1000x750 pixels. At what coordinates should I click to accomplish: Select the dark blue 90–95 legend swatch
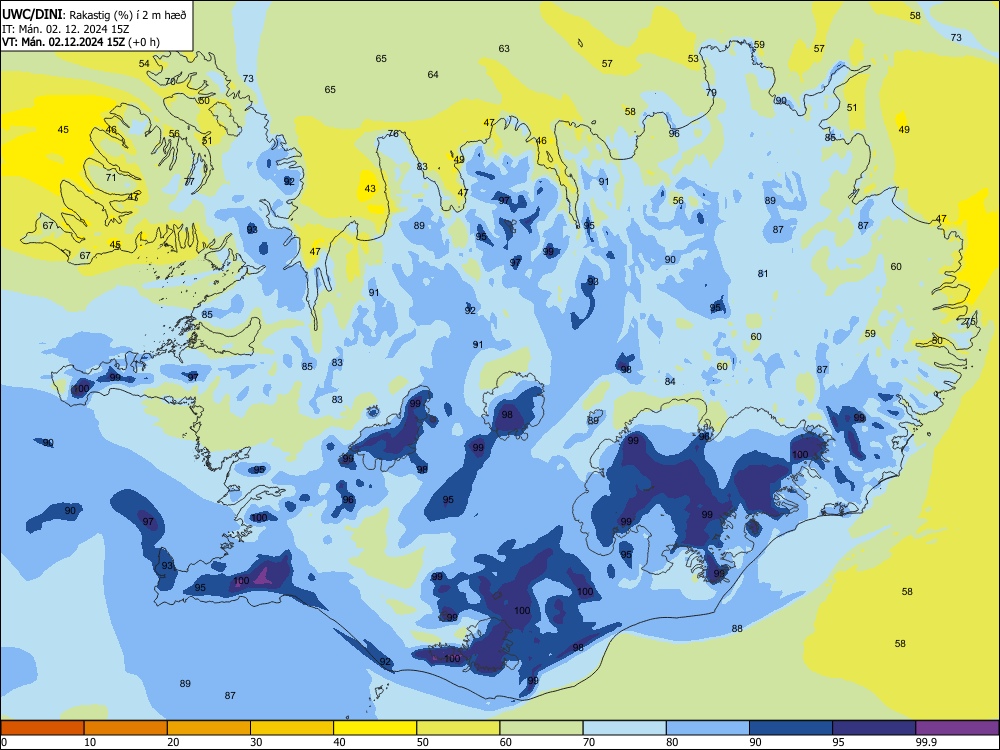pyautogui.click(x=791, y=728)
